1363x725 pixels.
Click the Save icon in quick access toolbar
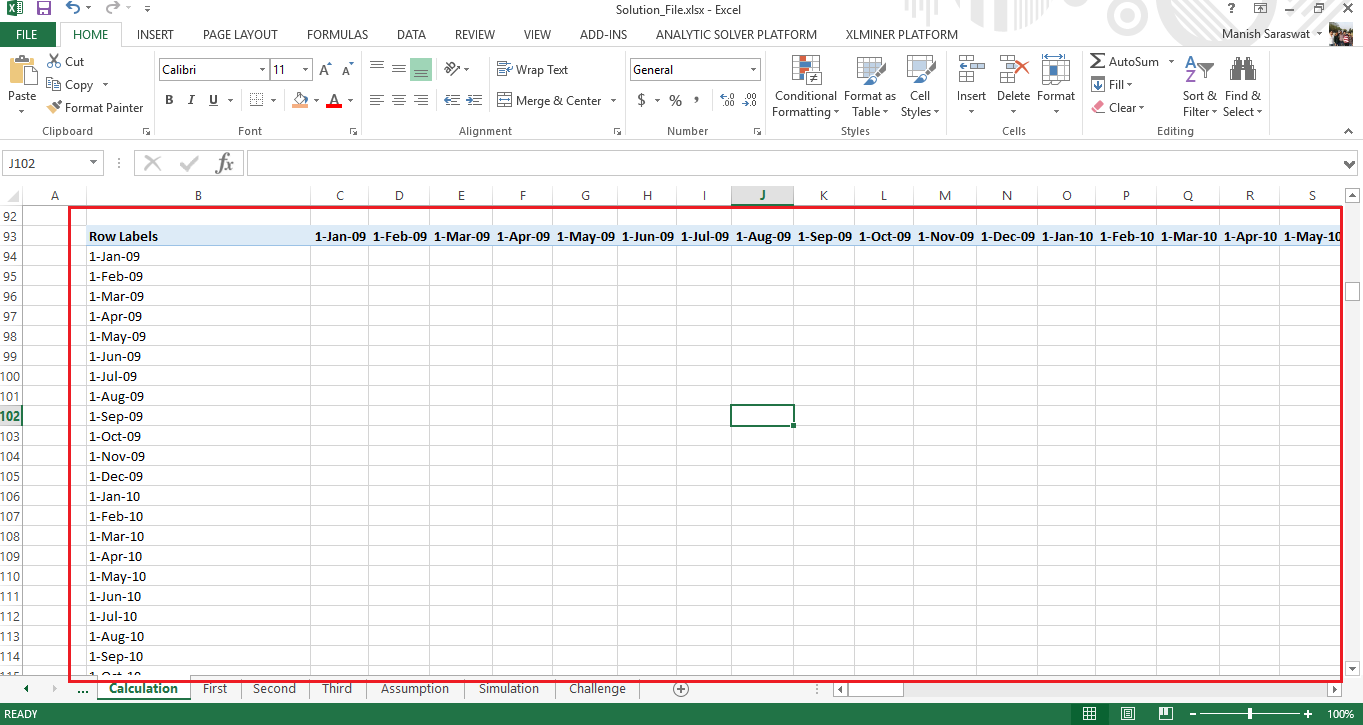tap(43, 9)
